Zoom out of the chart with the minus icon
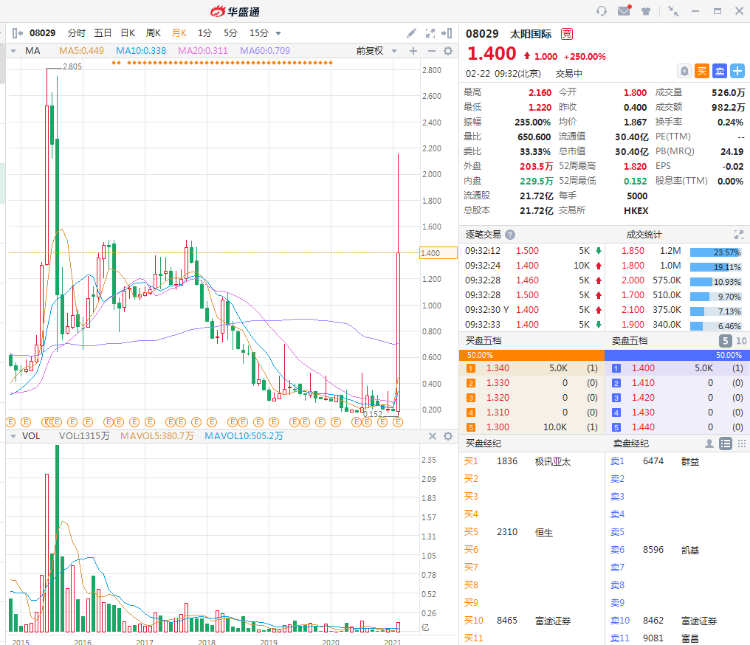This screenshot has height=645, width=750. [431, 51]
